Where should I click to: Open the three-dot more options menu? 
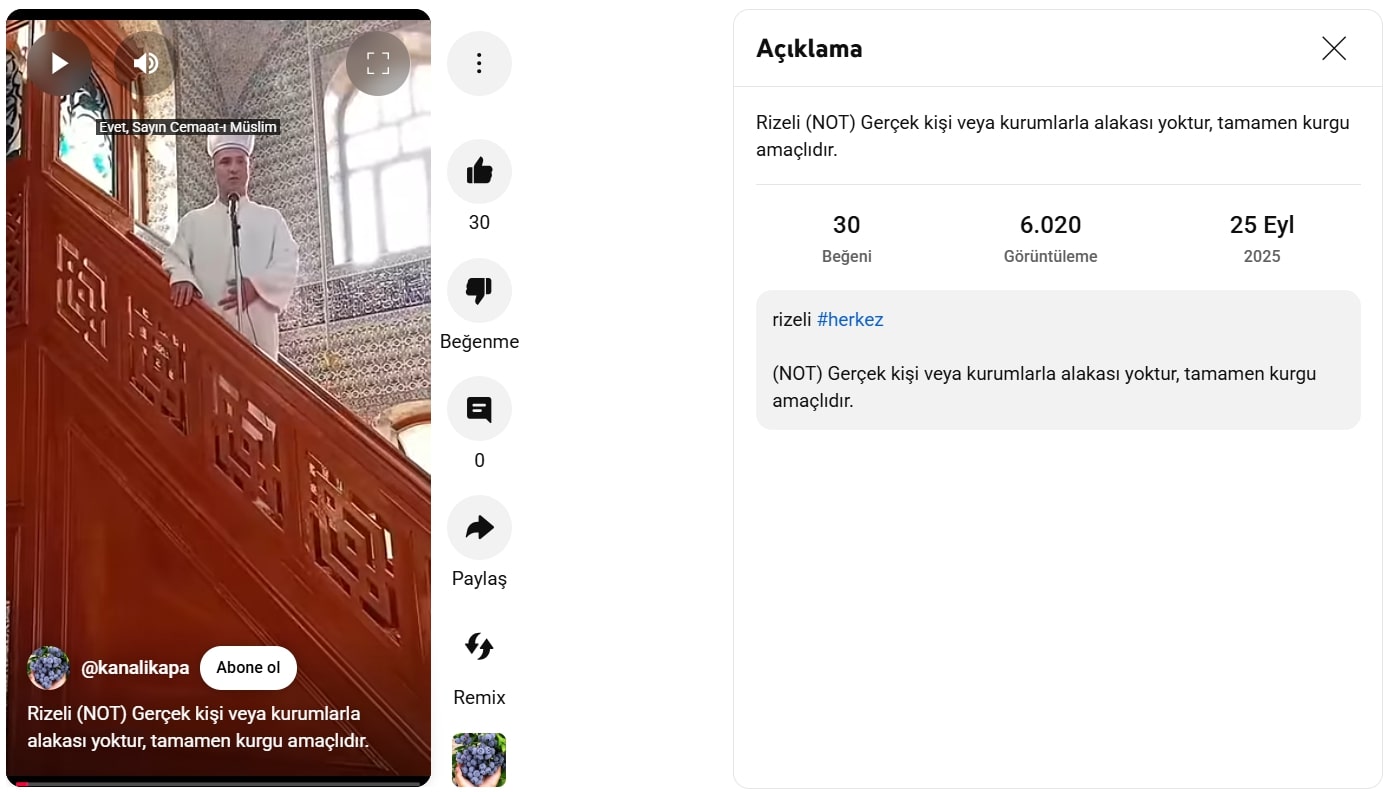[479, 64]
